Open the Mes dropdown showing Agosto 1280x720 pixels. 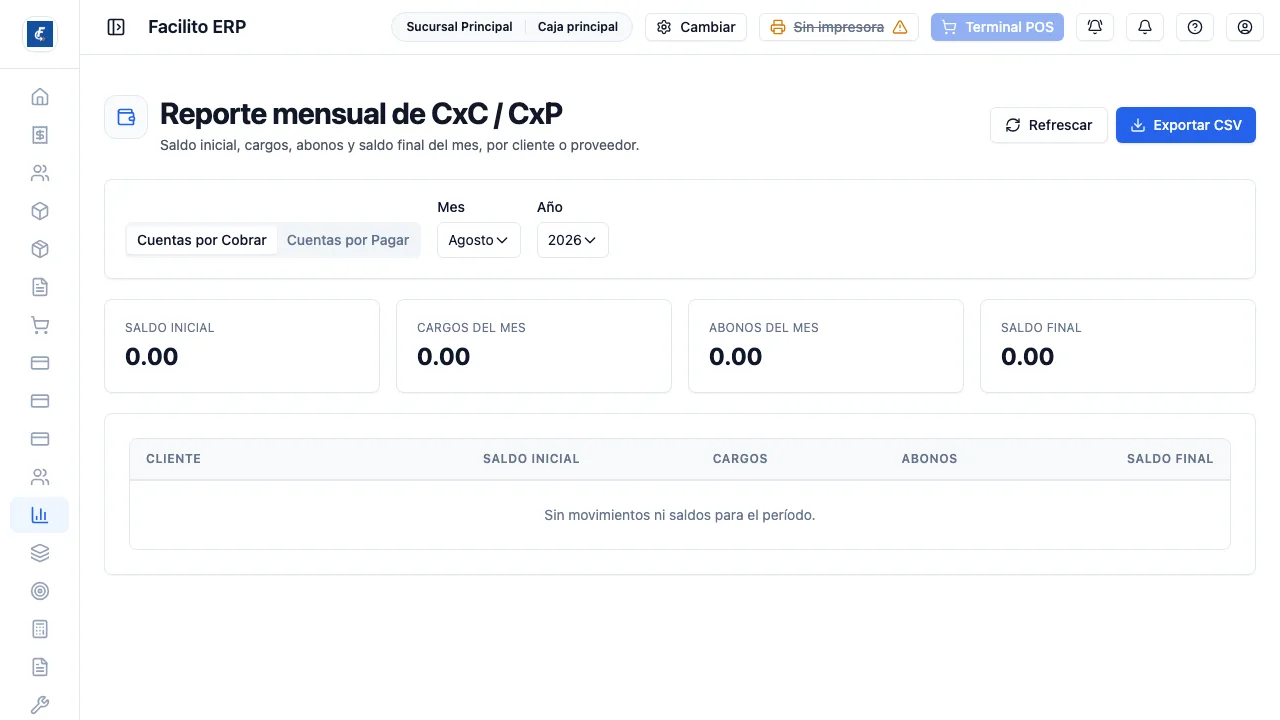[479, 240]
